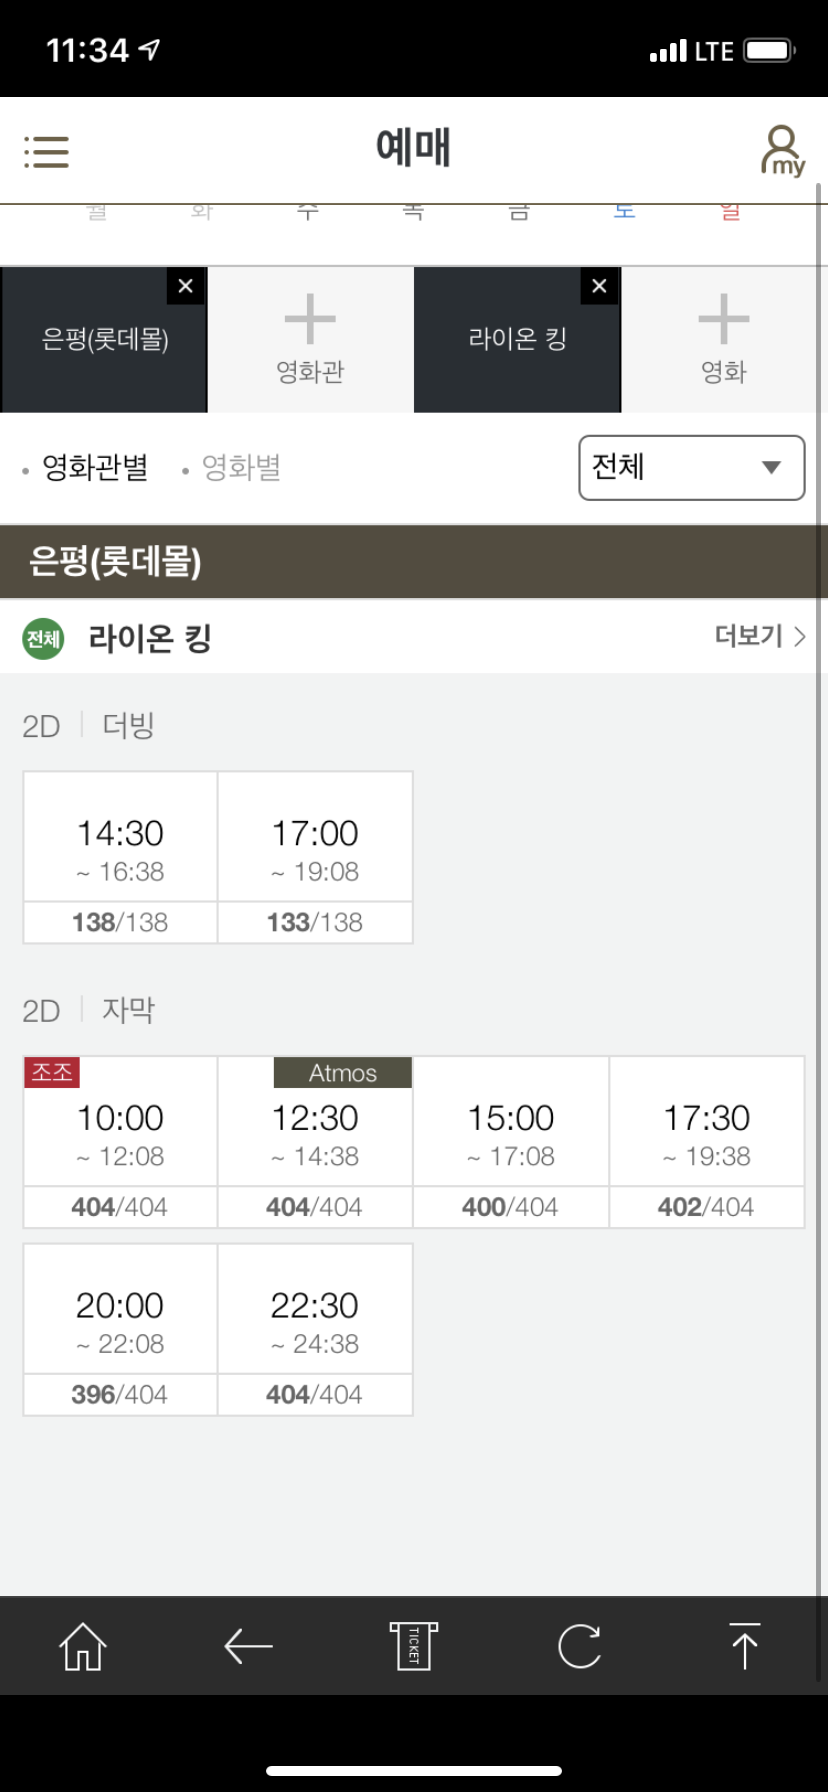Jump to top with the up-arrow icon
Image resolution: width=828 pixels, height=1792 pixels.
(x=744, y=1646)
